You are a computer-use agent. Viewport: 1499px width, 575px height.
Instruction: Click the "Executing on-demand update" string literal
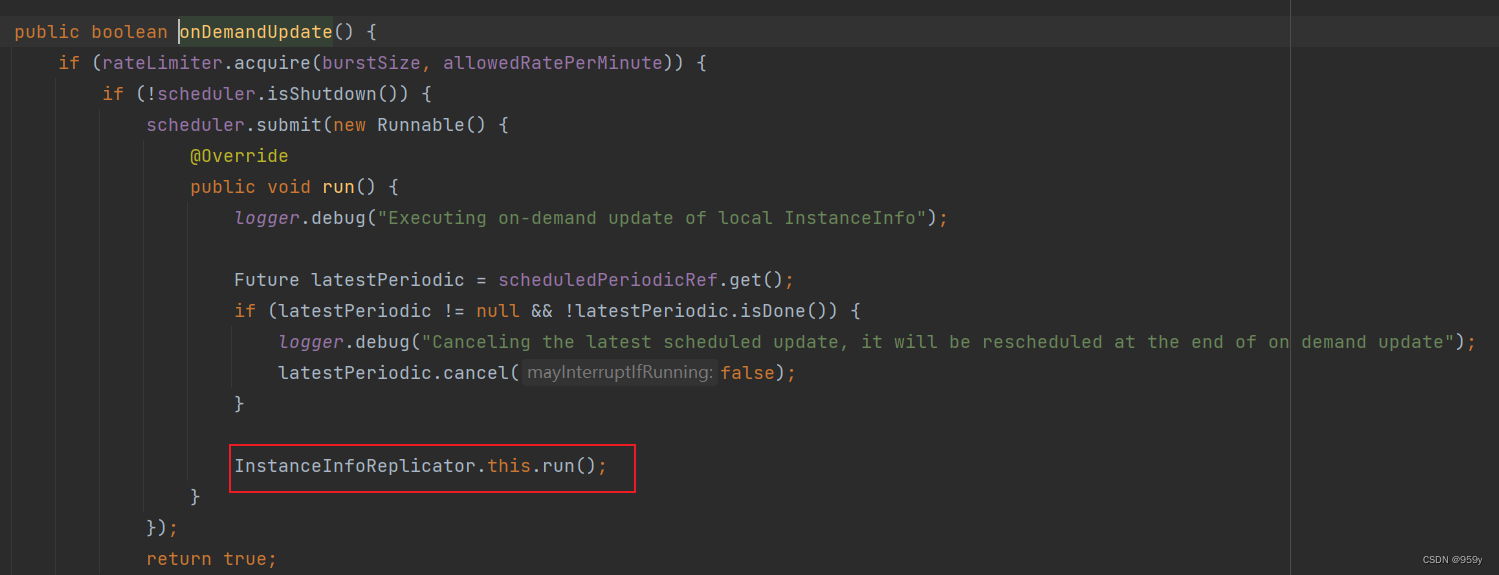[x=652, y=218]
